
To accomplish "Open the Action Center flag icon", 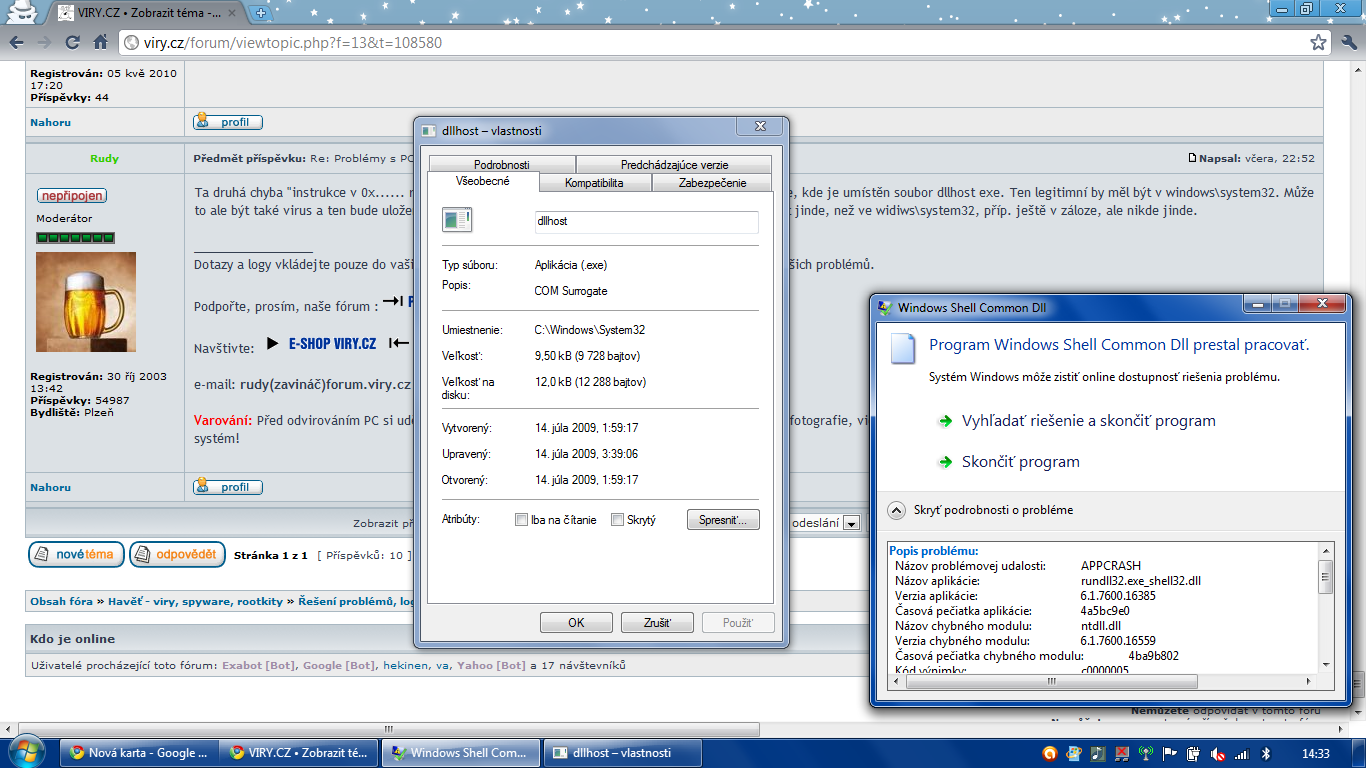I will click(x=1170, y=753).
